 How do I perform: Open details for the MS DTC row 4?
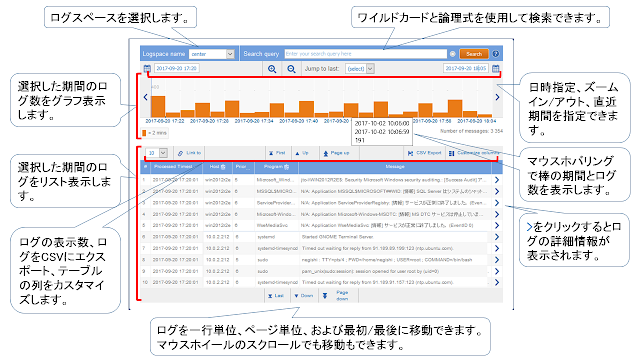tap(497, 214)
